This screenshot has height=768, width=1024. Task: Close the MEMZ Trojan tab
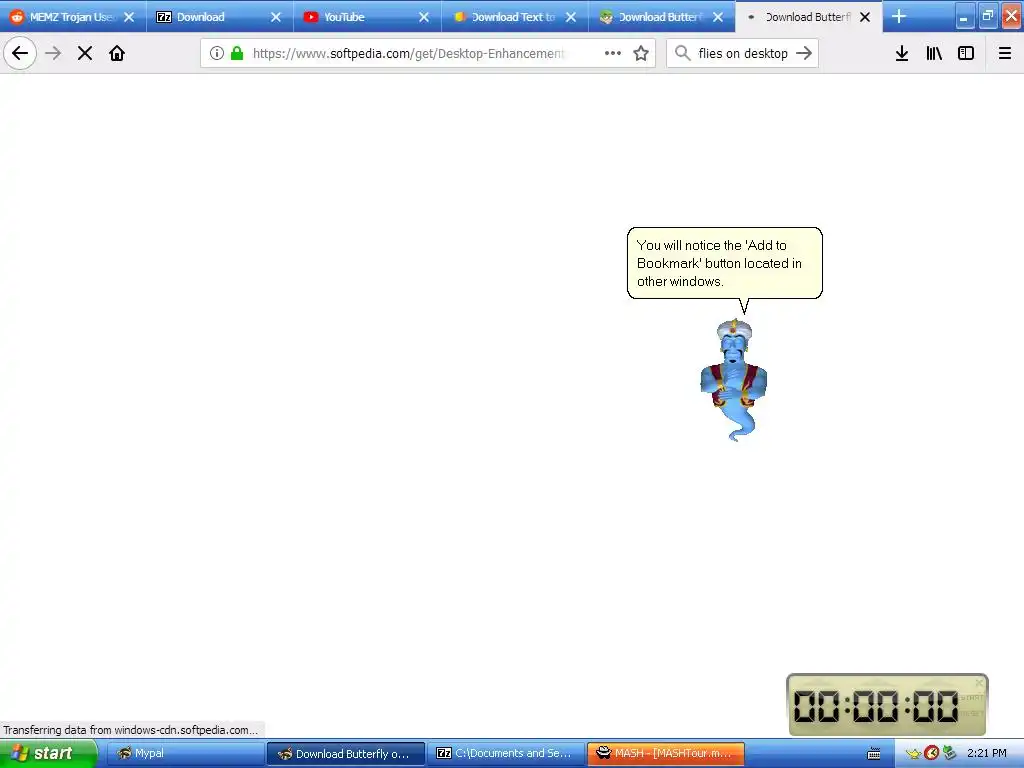point(129,17)
